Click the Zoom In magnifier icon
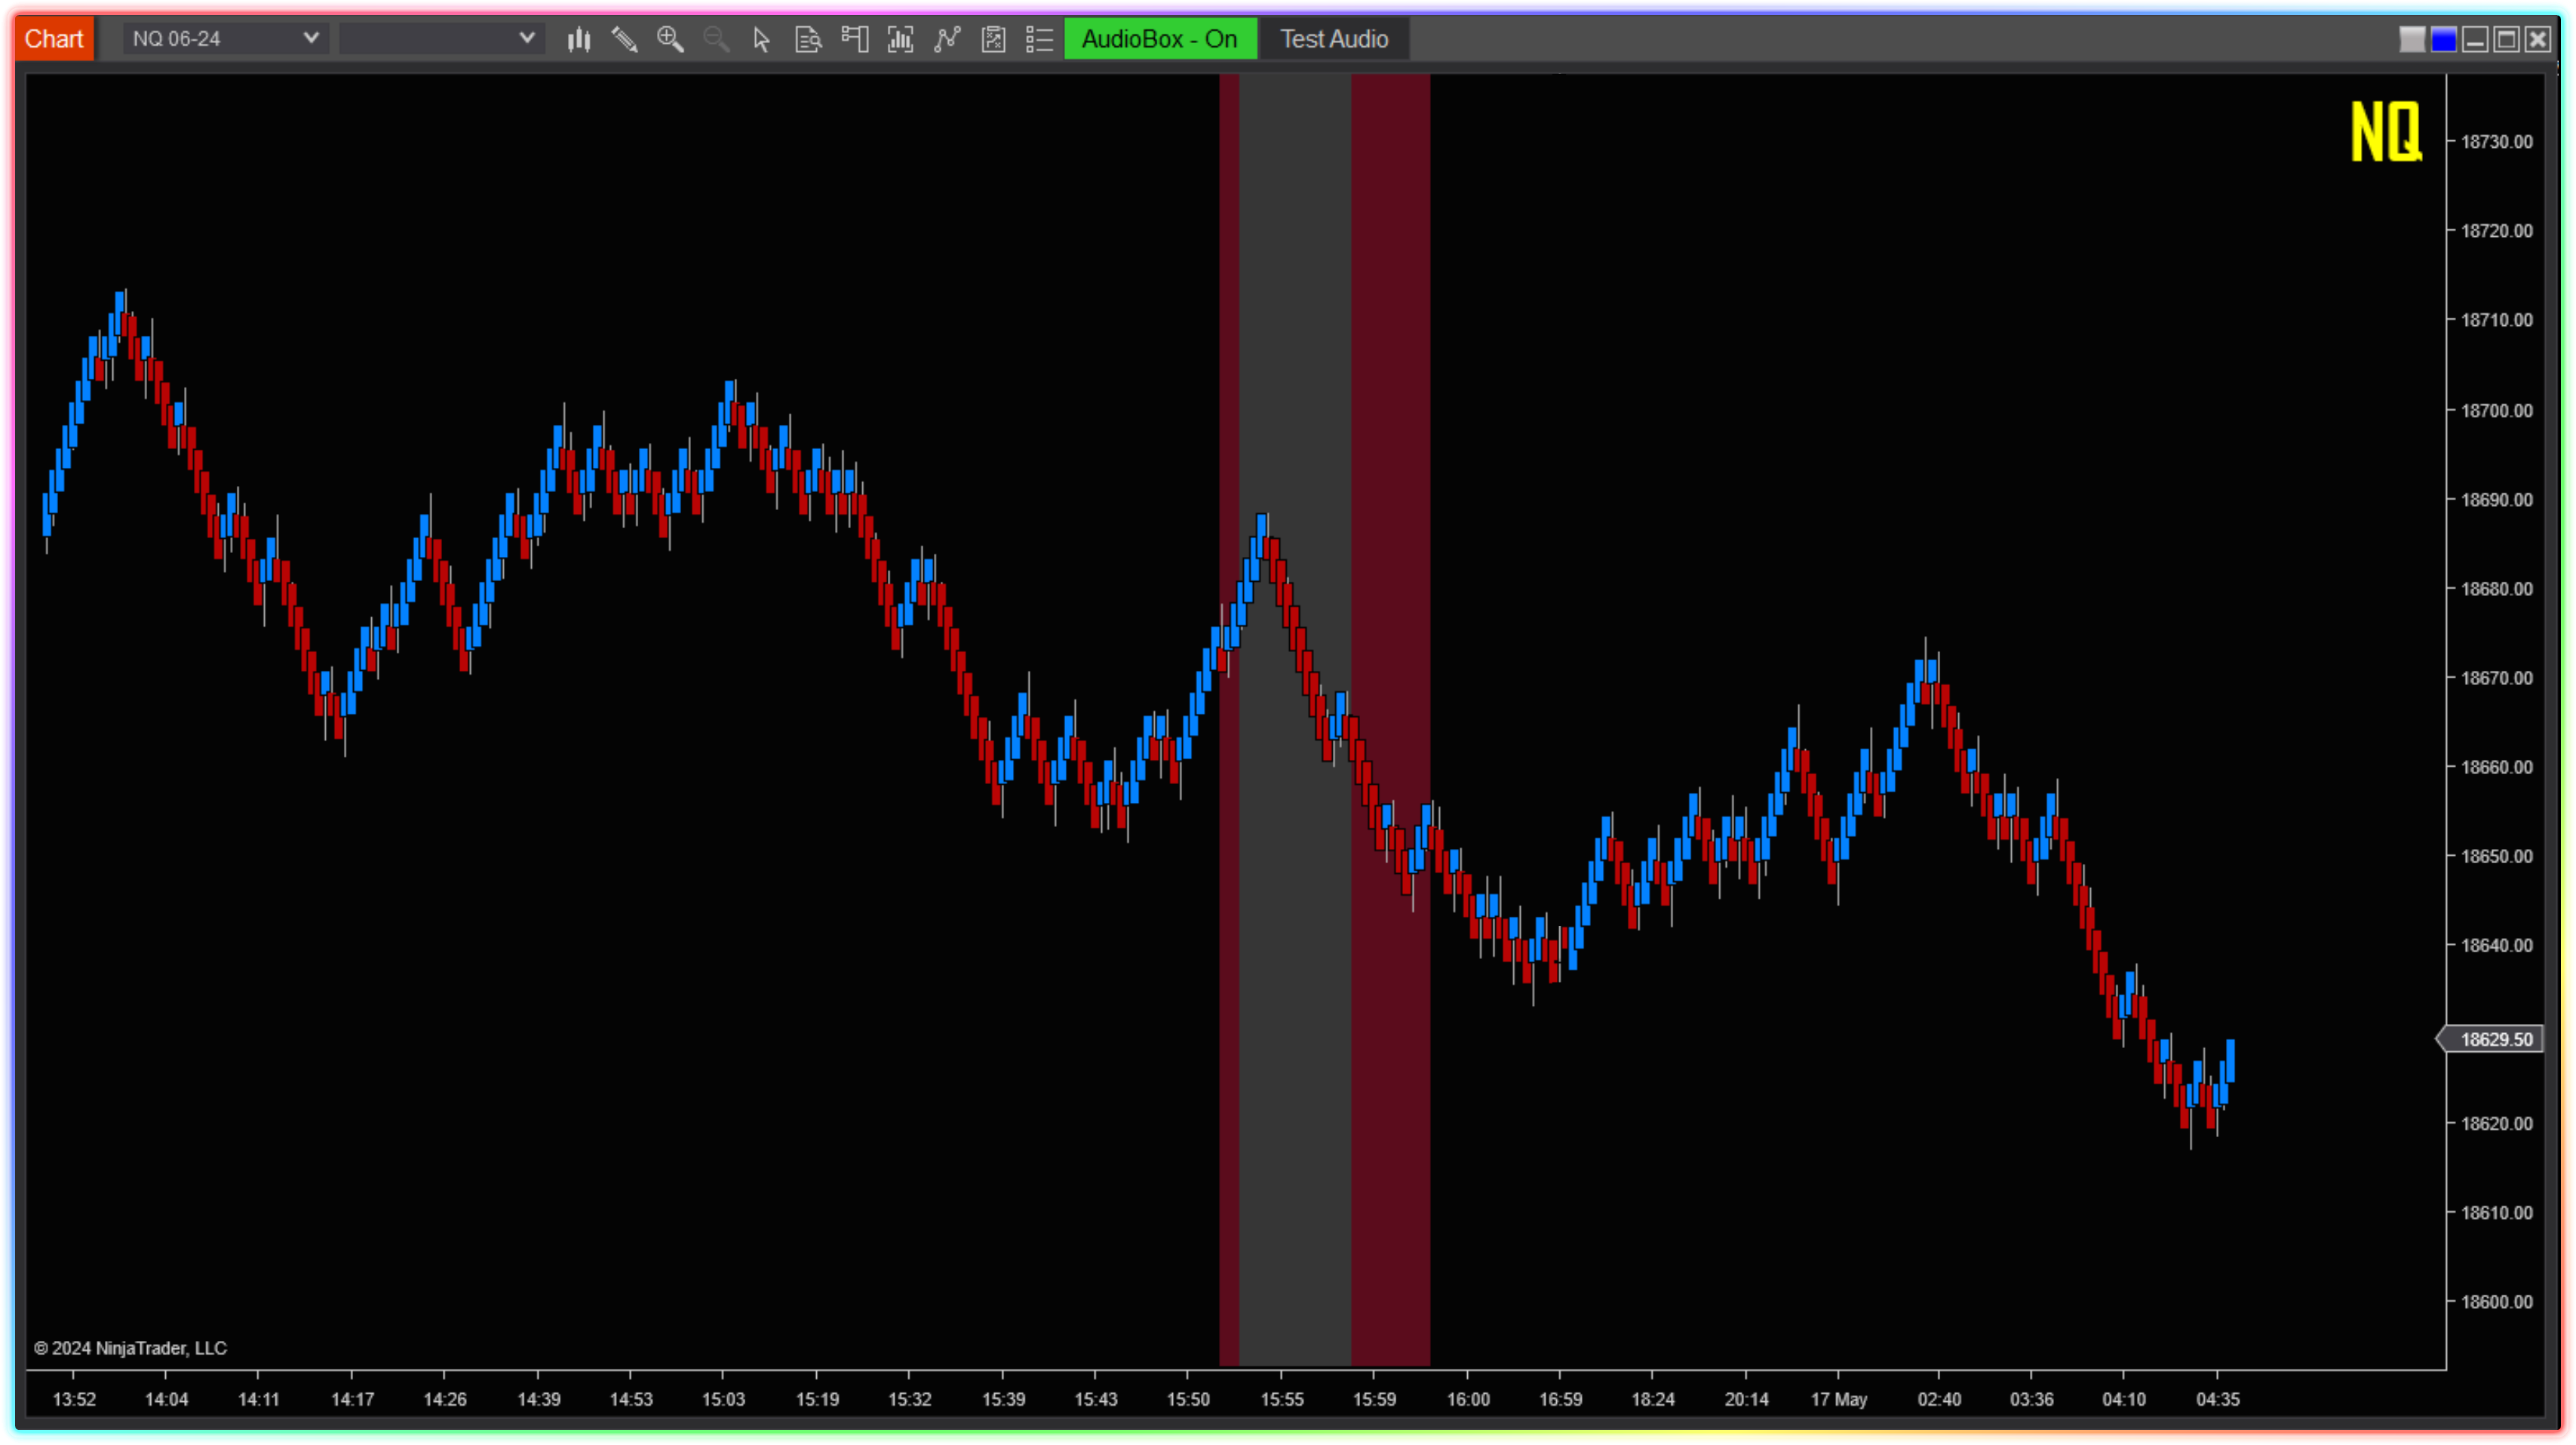 pos(670,39)
